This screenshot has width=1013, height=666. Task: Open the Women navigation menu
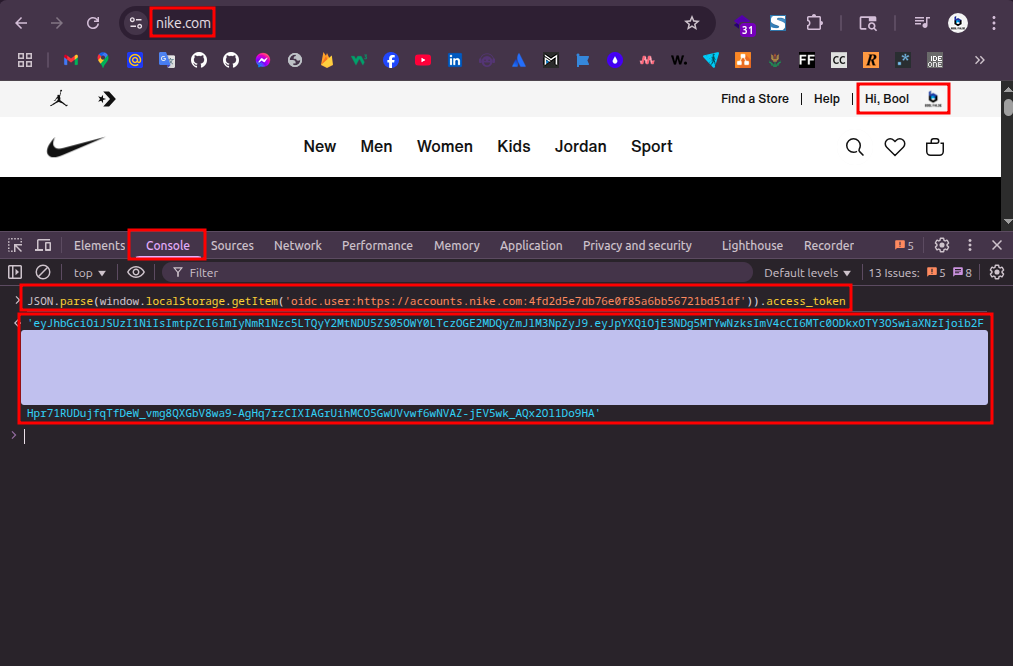444,147
